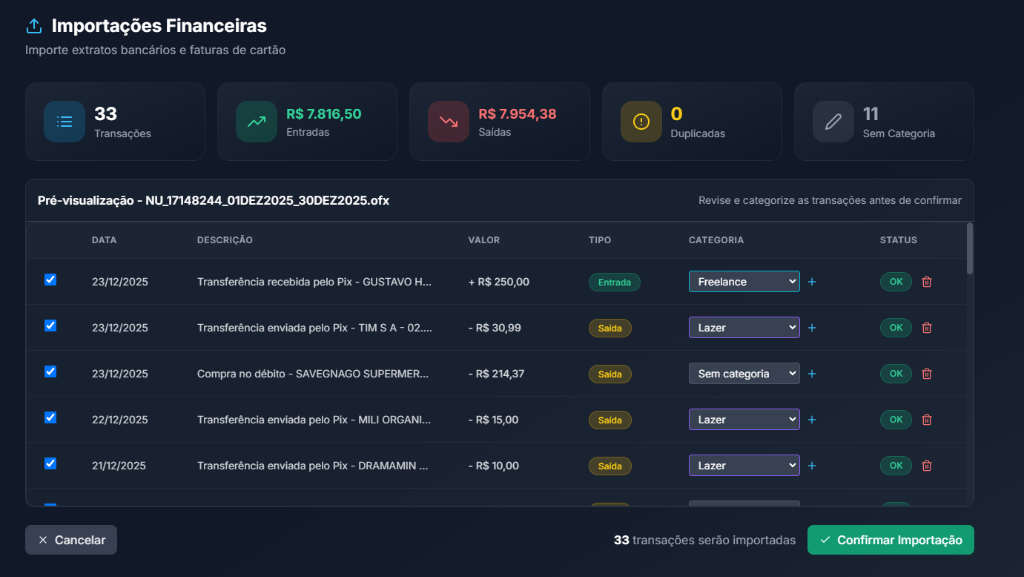The height and width of the screenshot is (577, 1024).
Task: Click plus icon next to DRAMAMIN category
Action: (x=812, y=466)
